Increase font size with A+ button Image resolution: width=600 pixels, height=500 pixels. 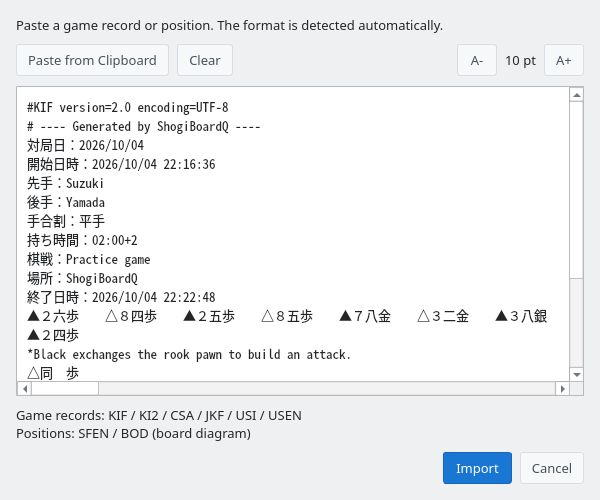click(x=564, y=60)
